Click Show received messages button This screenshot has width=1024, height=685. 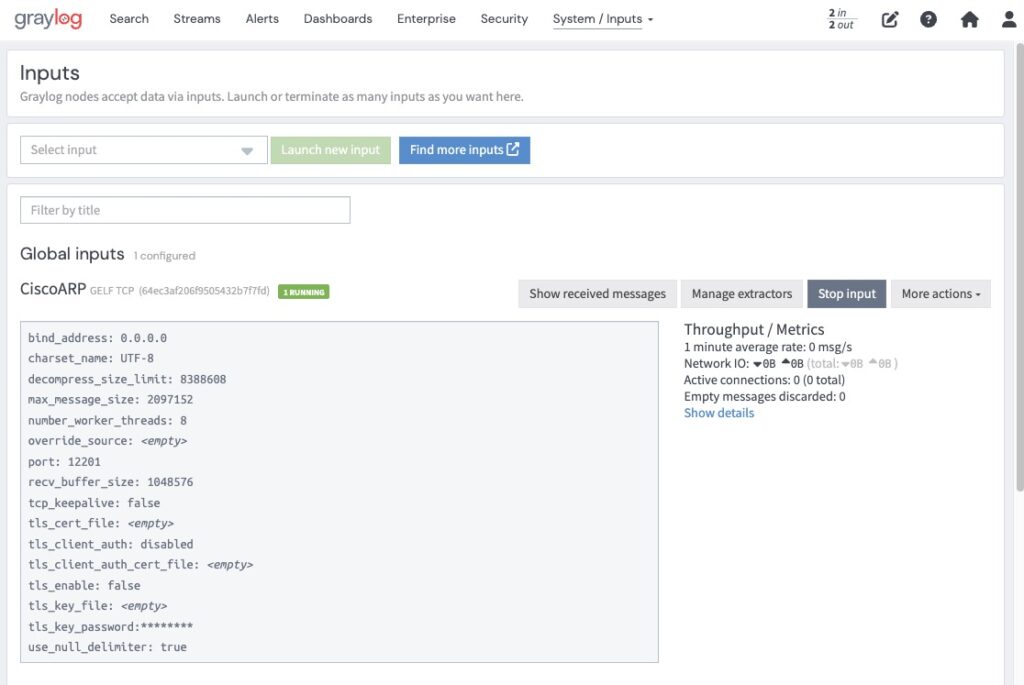(x=598, y=294)
